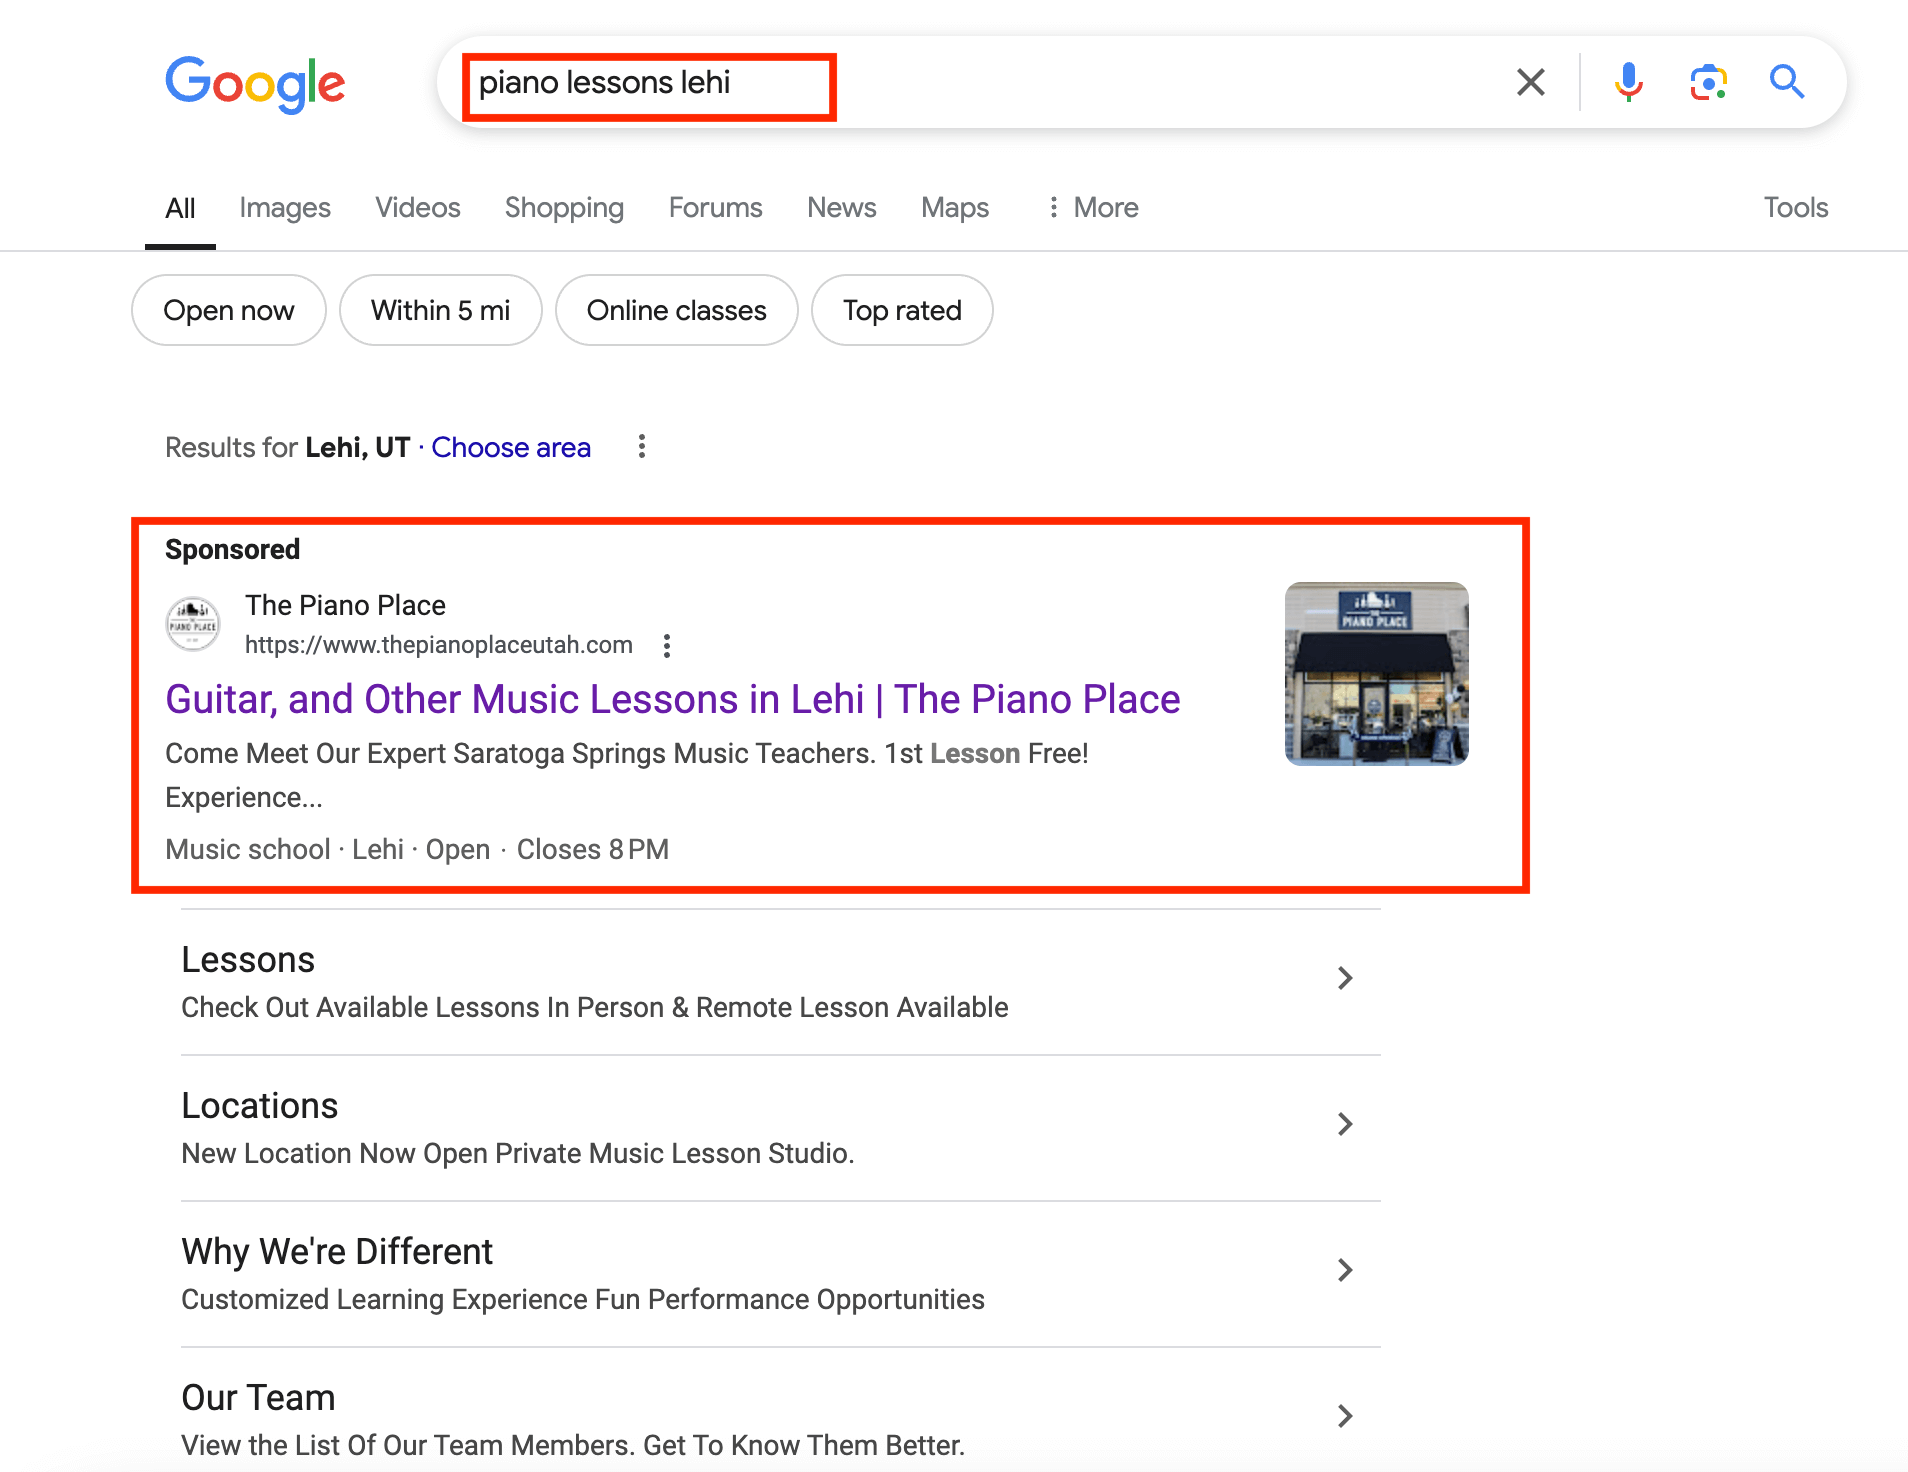
Task: Switch to the Images tab
Action: (x=285, y=208)
